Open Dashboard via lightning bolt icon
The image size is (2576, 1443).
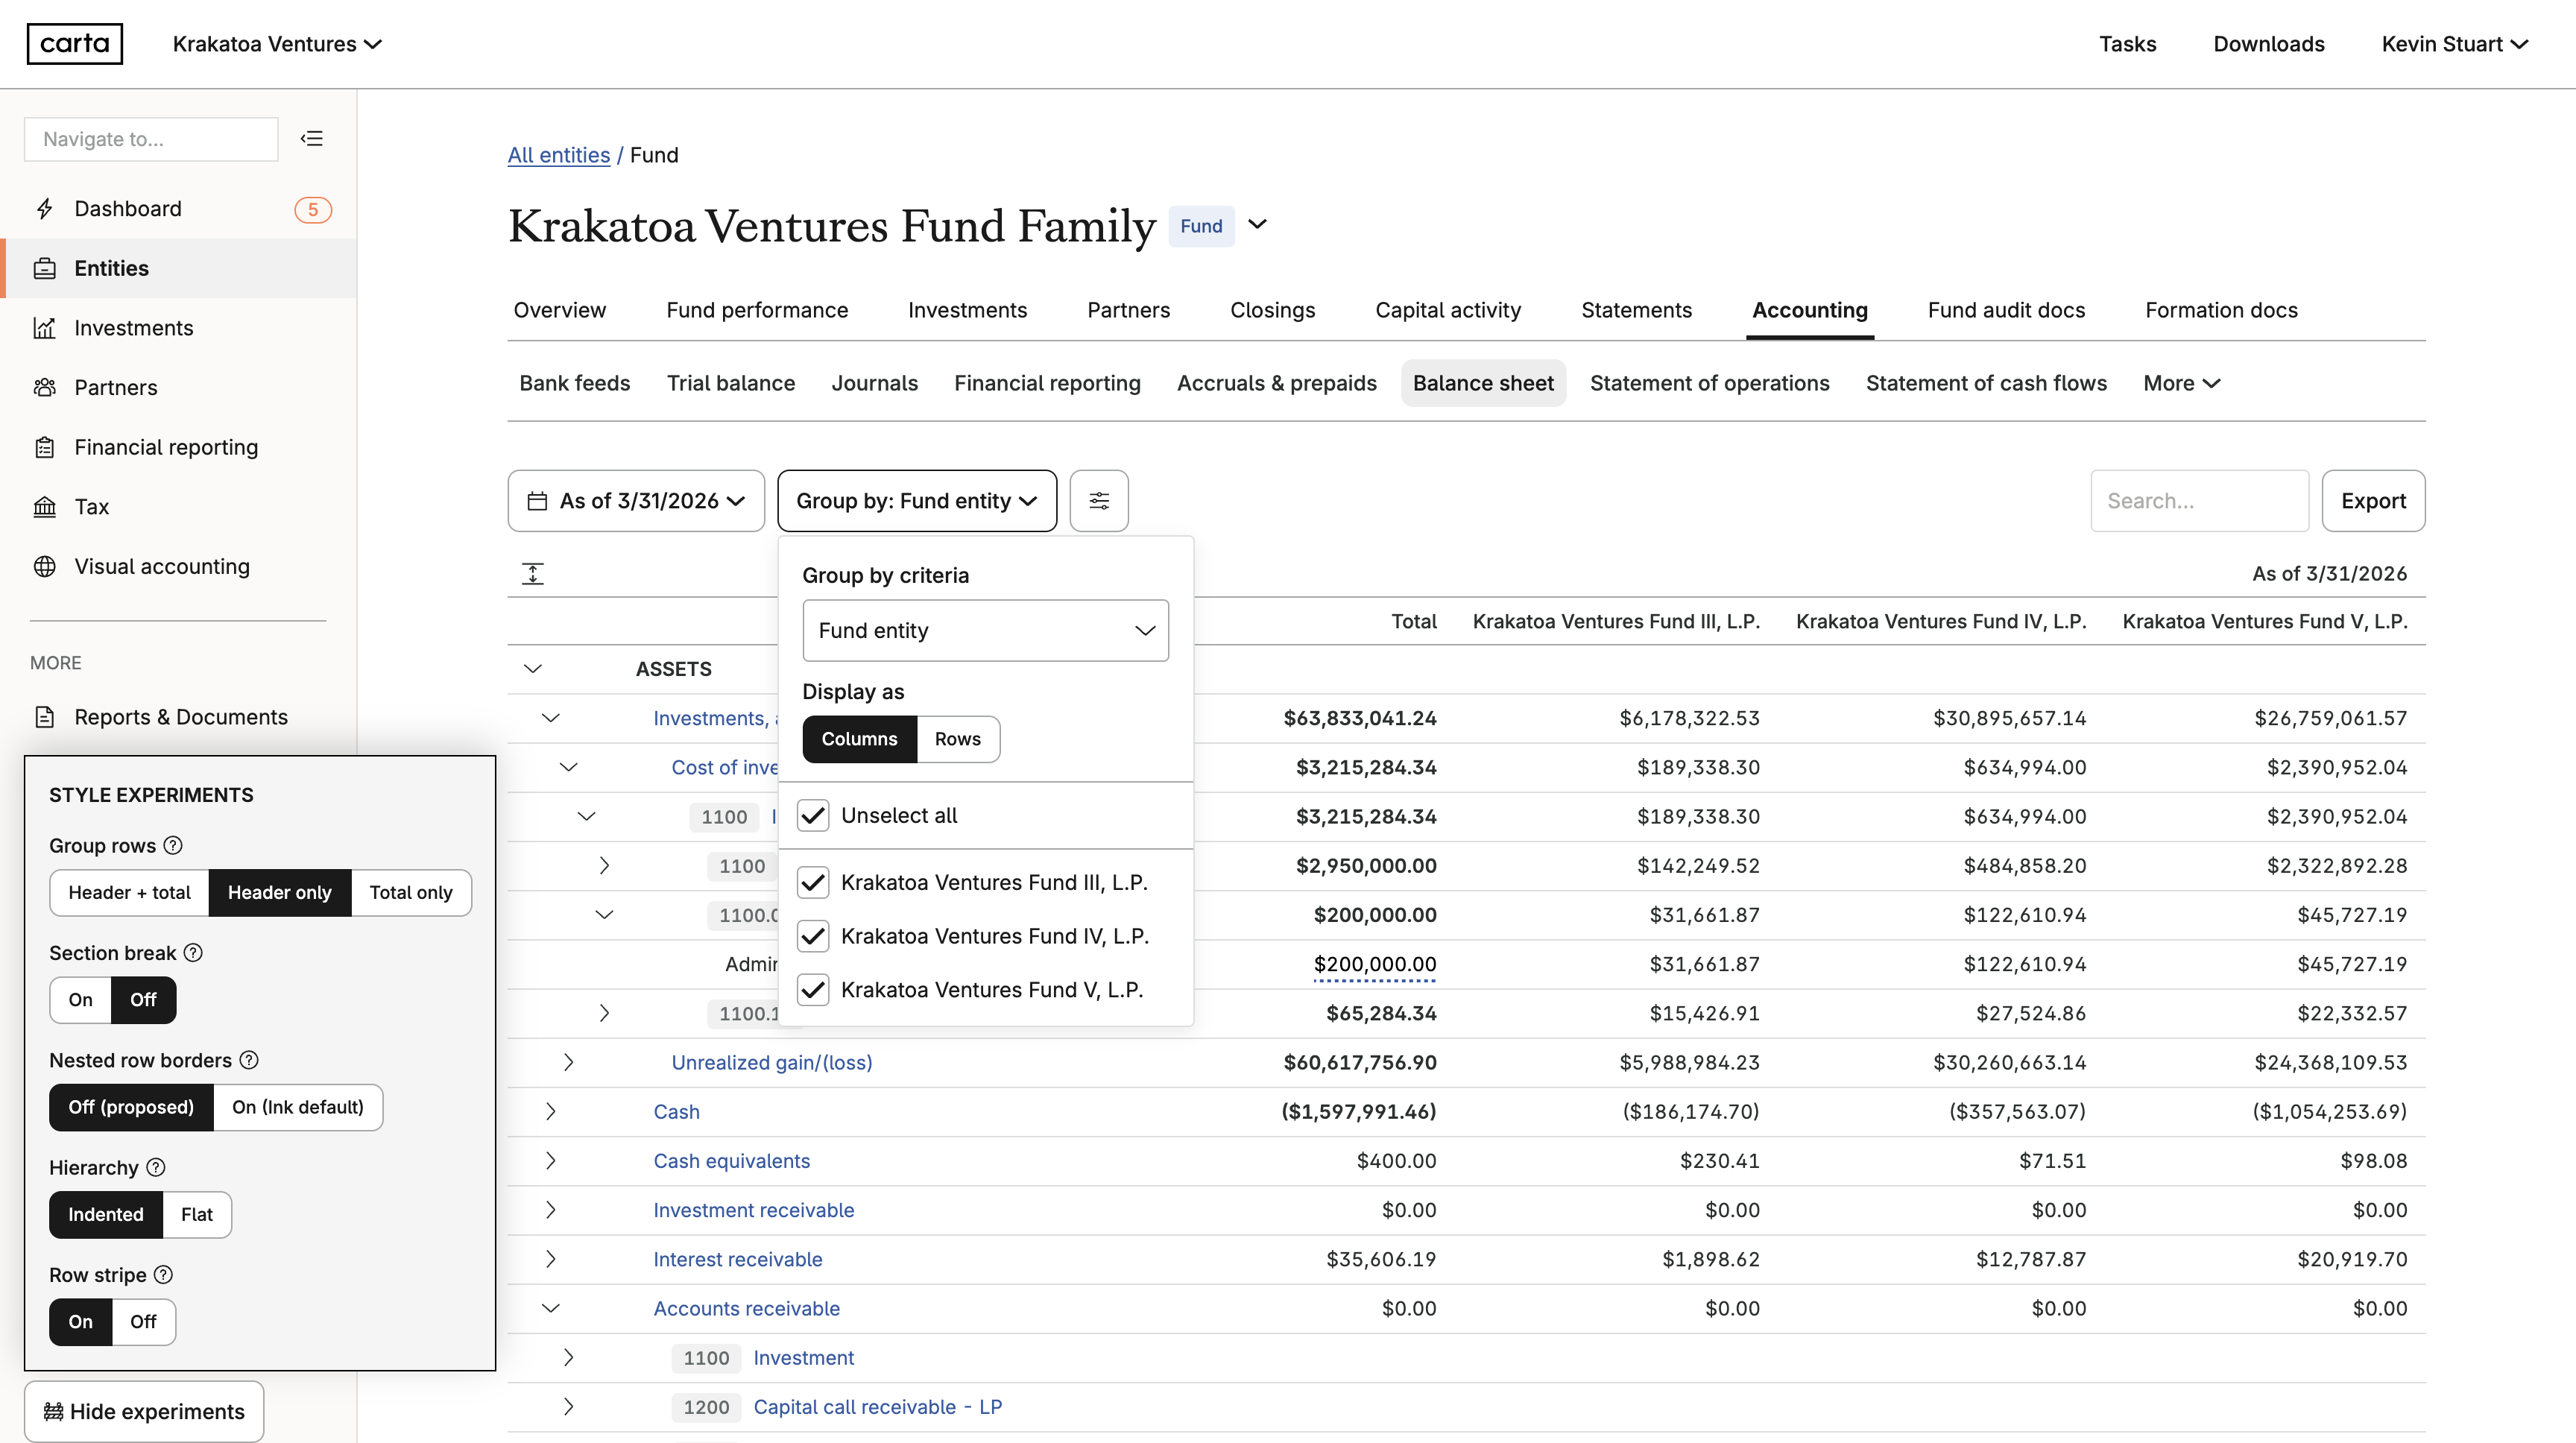pyautogui.click(x=45, y=209)
